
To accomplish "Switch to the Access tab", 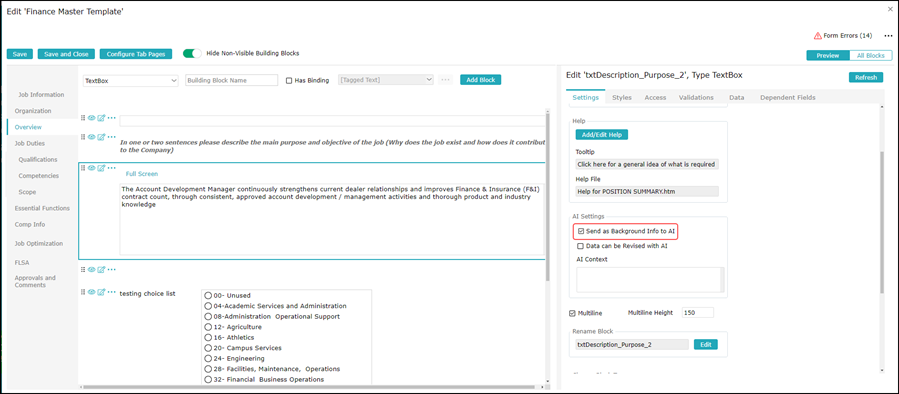I will (655, 97).
